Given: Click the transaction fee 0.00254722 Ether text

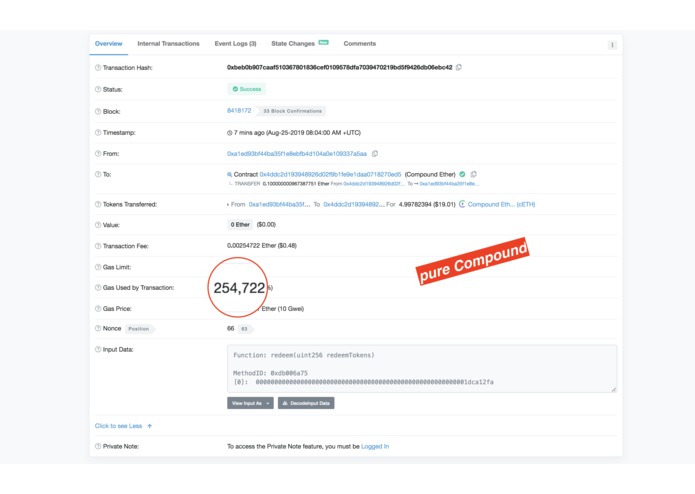Looking at the screenshot, I should click(x=262, y=245).
